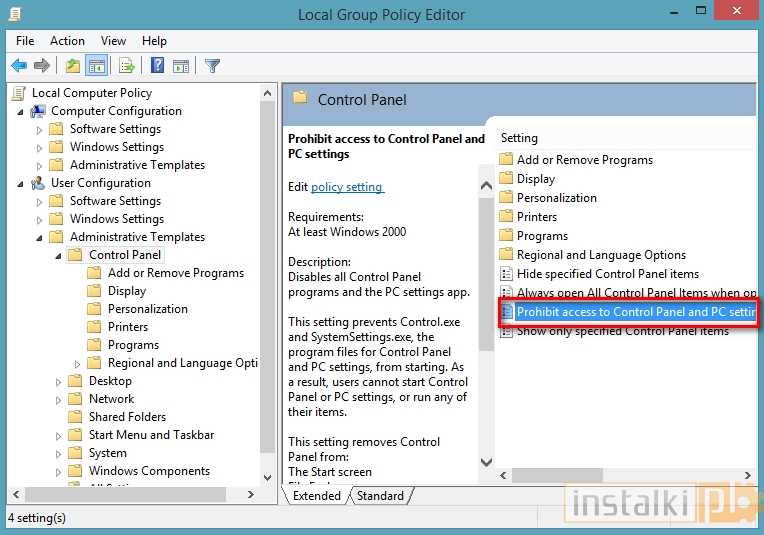This screenshot has height=535, width=764.
Task: Collapse Administrative Templates under User Configuration
Action: coord(39,238)
